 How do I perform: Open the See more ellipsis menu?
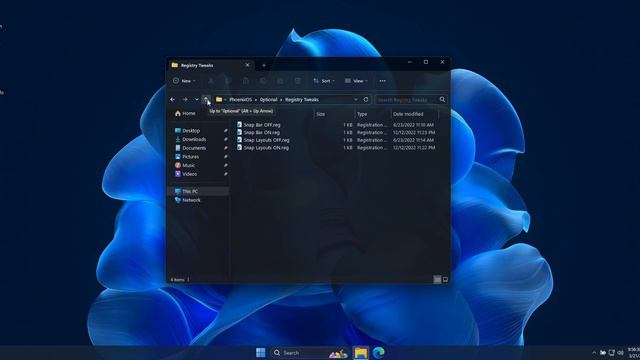coord(382,81)
